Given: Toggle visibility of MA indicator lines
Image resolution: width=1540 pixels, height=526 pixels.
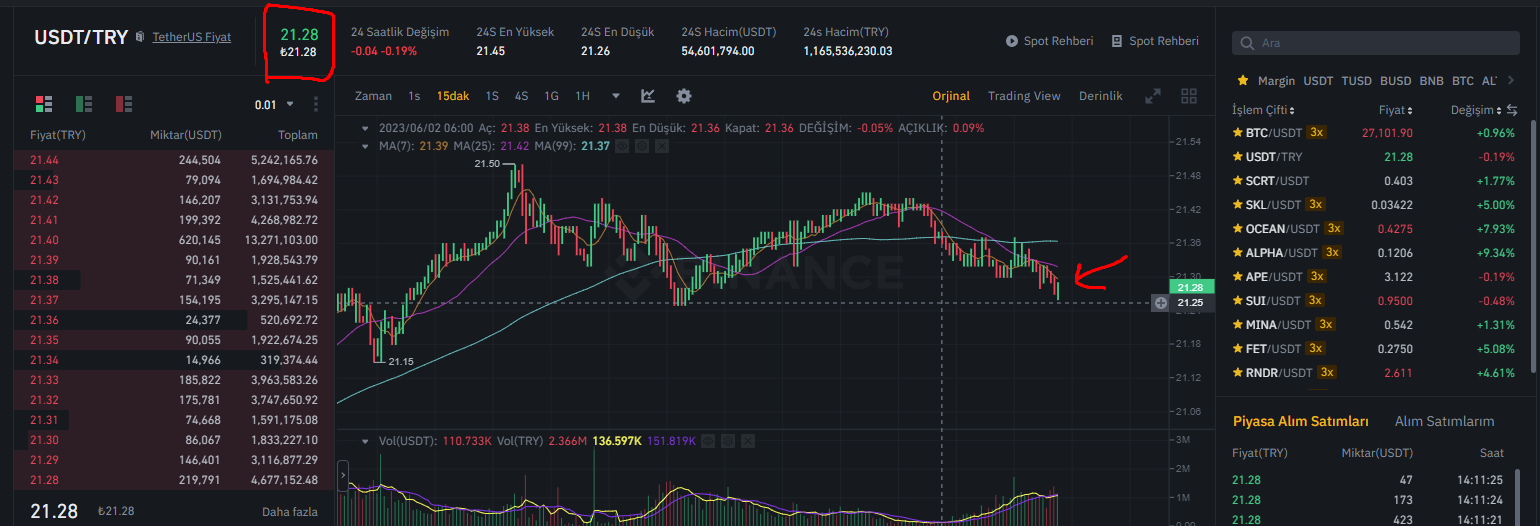Looking at the screenshot, I should [621, 146].
